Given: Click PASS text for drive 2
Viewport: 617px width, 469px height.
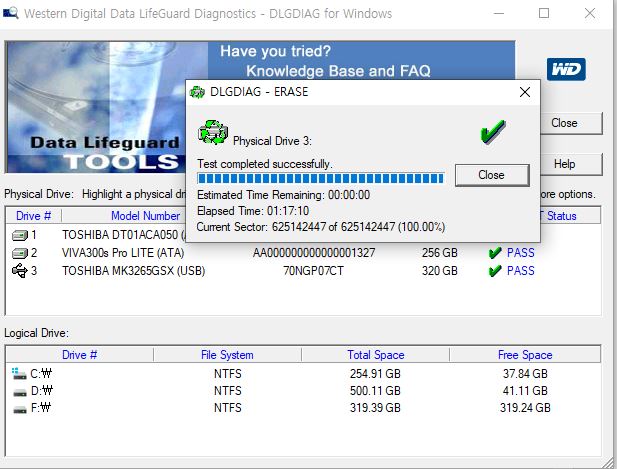Looking at the screenshot, I should point(521,253).
